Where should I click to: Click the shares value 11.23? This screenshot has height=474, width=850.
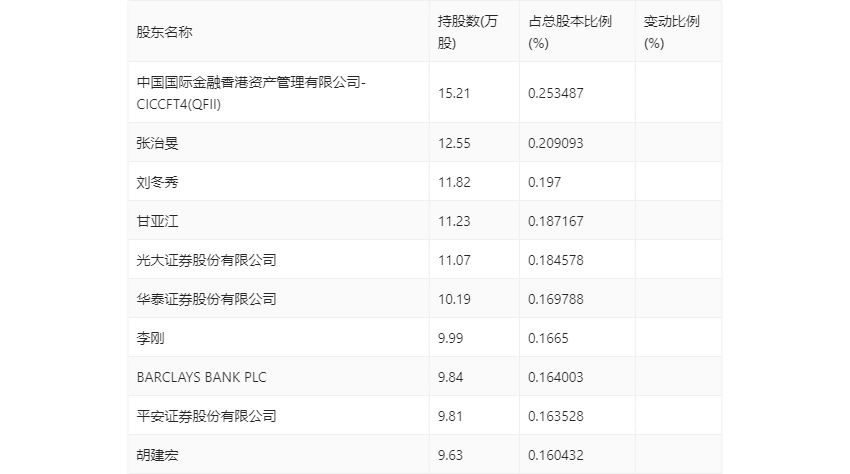(454, 221)
